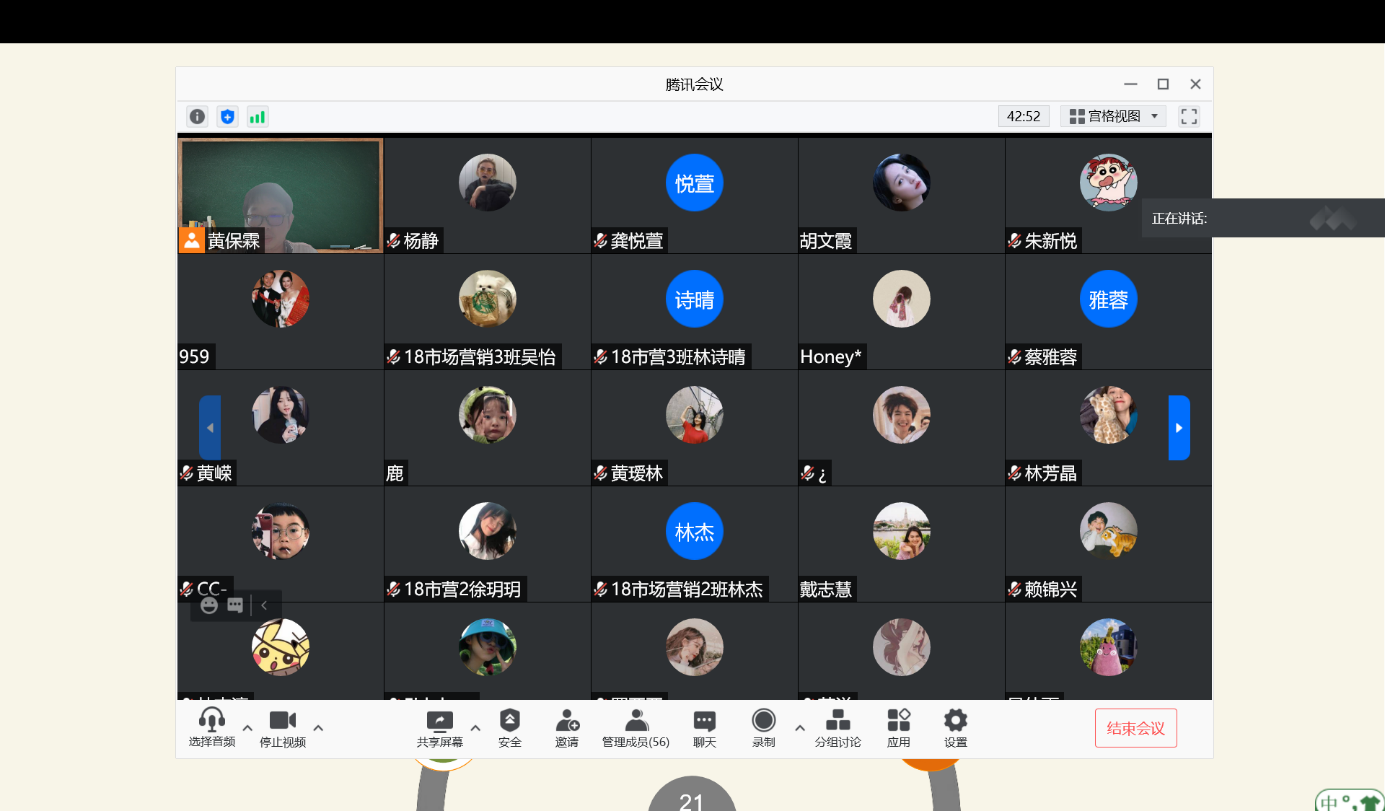
Task: Open the 安全 security options
Action: [510, 728]
